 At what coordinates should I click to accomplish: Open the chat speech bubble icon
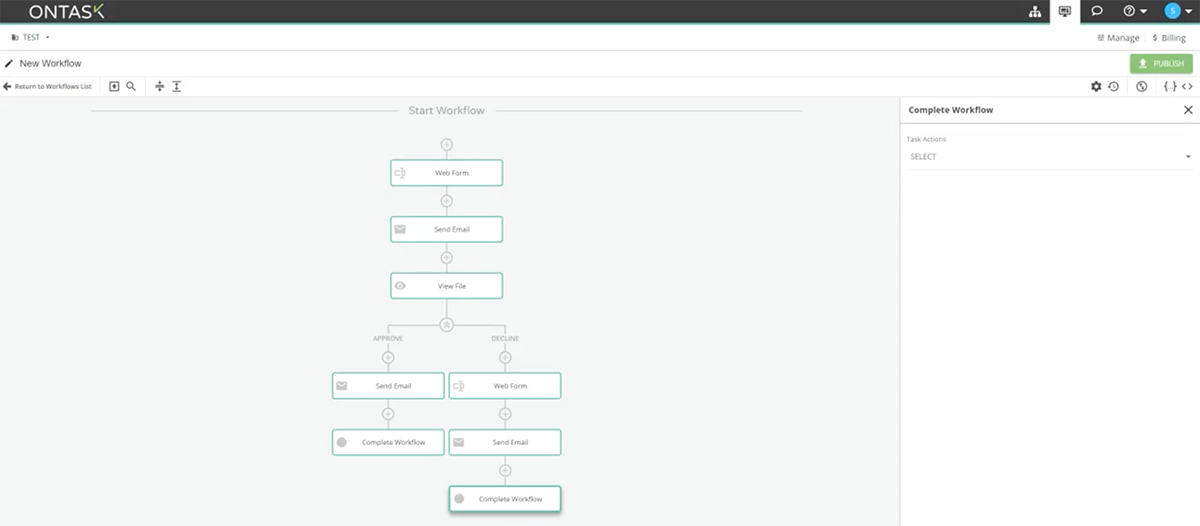pos(1097,12)
